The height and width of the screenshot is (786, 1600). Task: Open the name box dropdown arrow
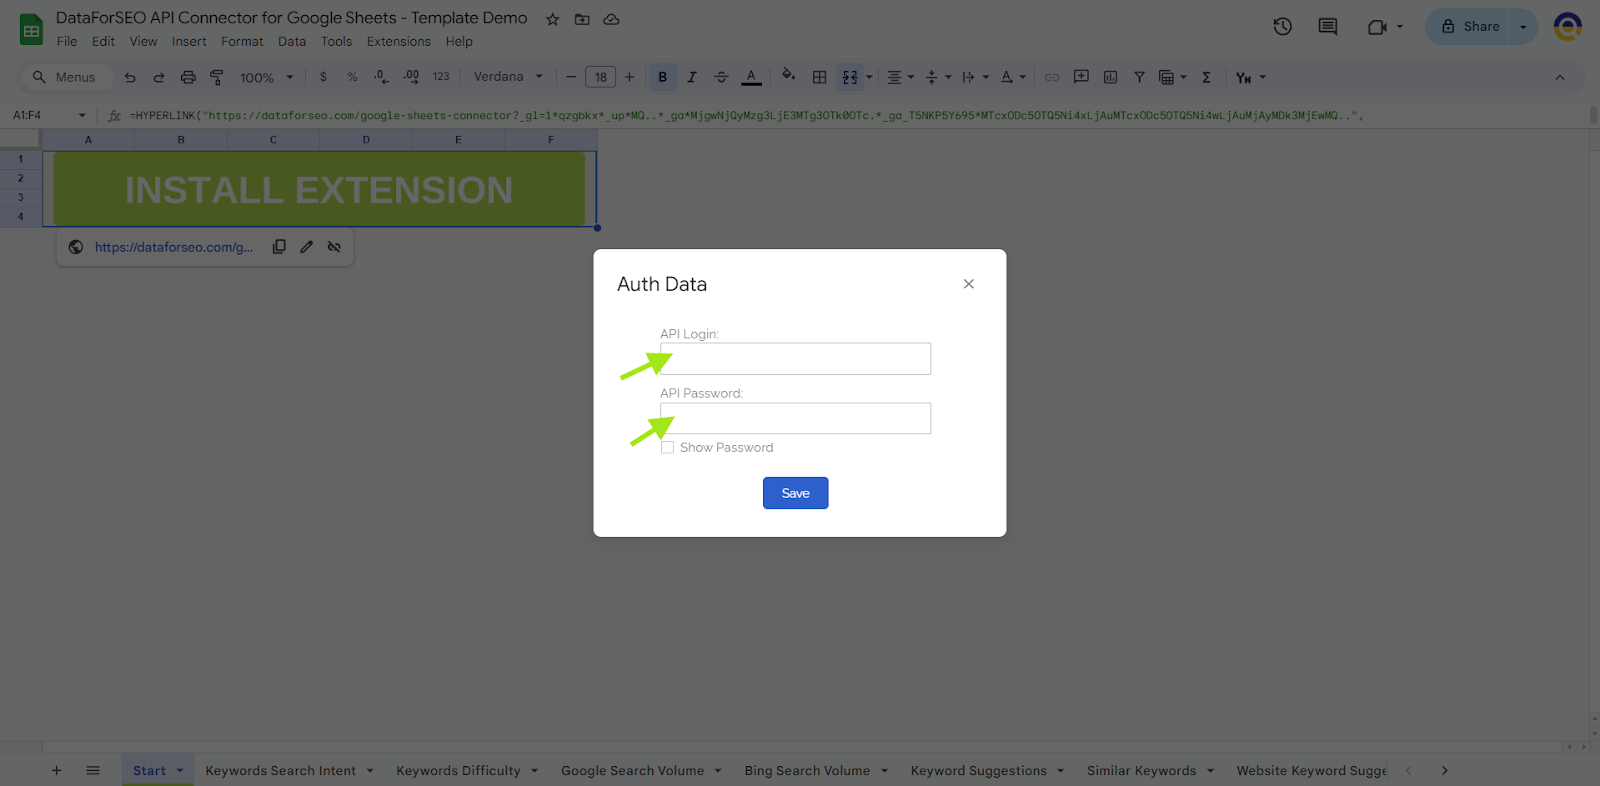82,115
